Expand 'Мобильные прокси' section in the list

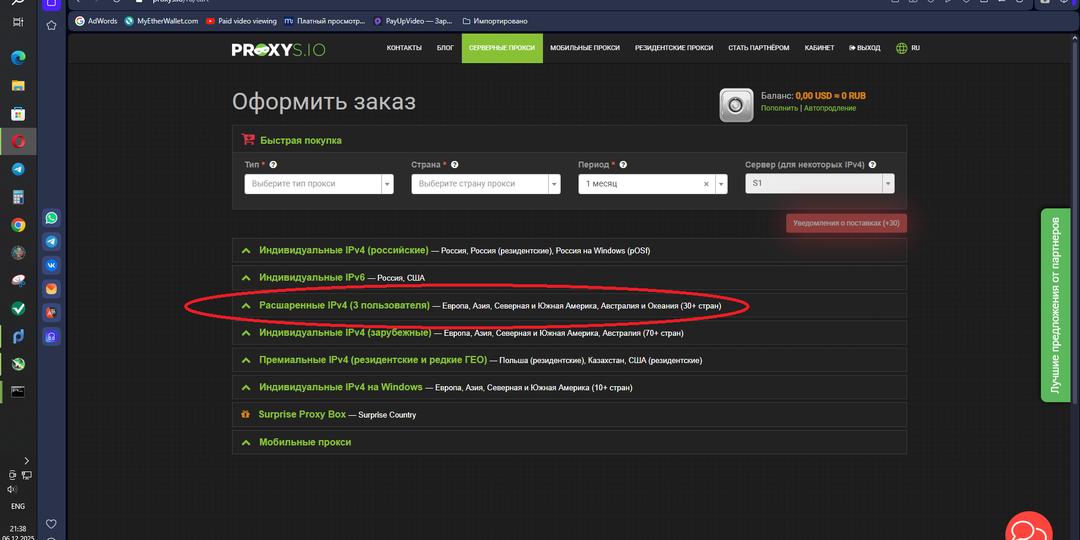tap(569, 442)
